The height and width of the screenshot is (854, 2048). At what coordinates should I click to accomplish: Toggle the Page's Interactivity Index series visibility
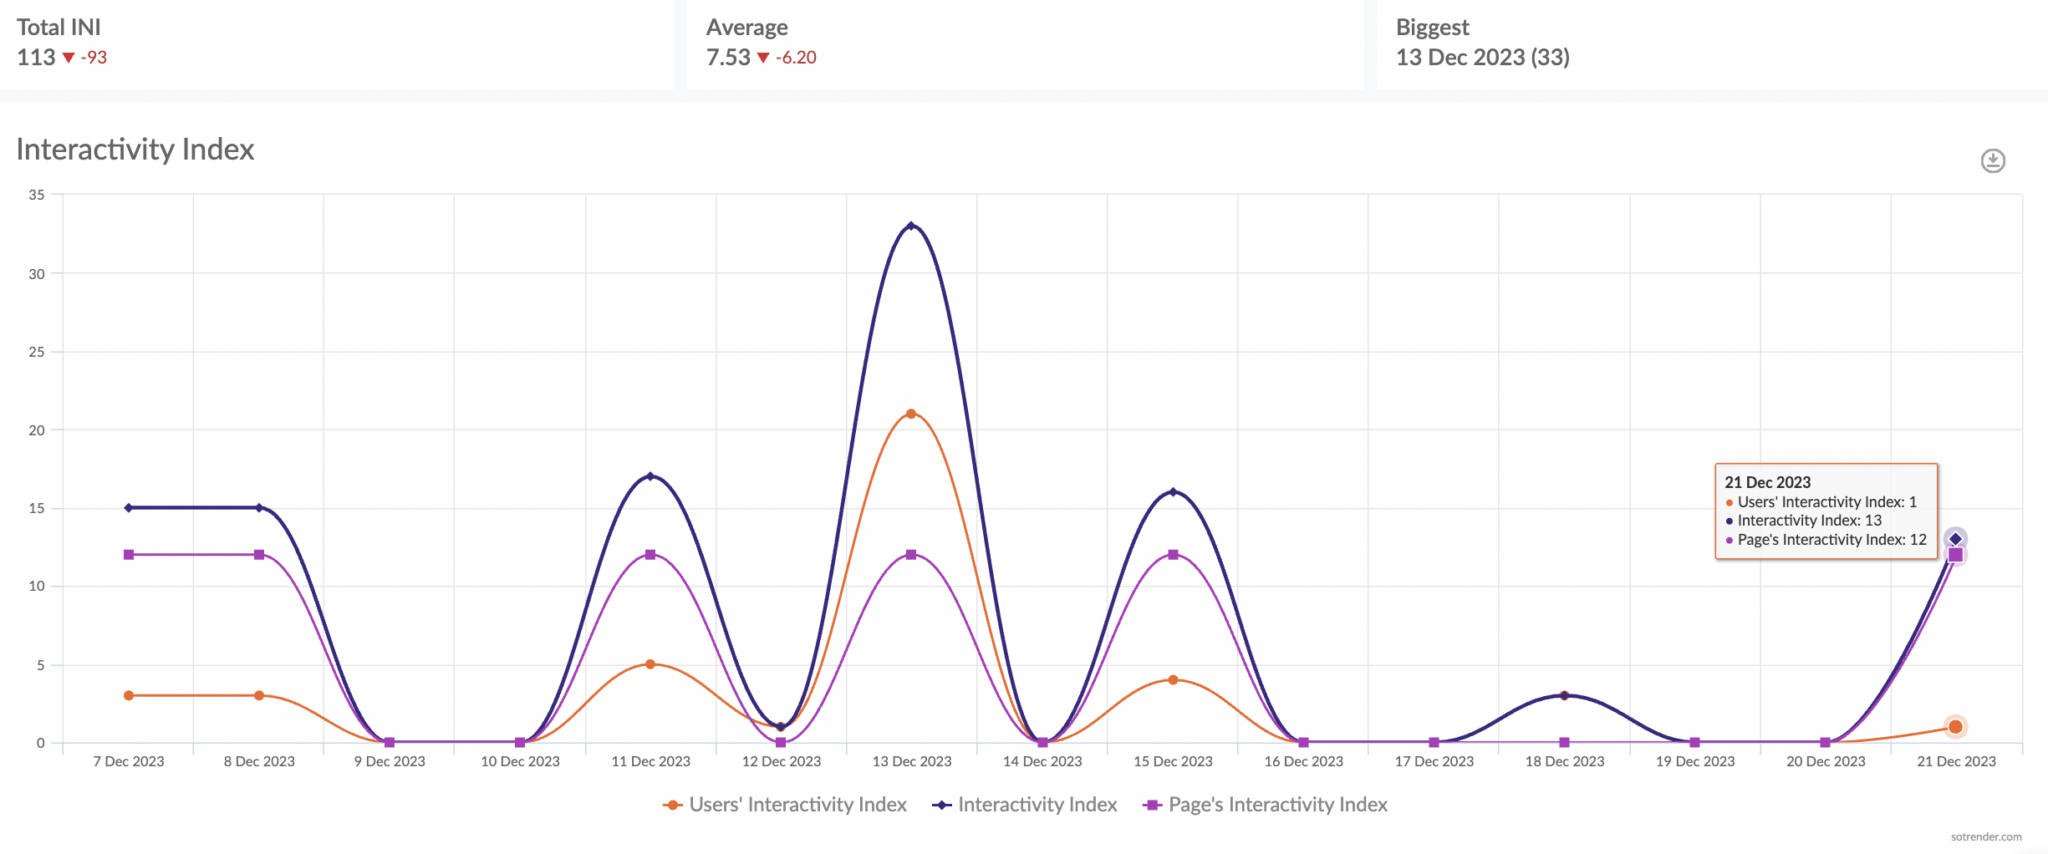click(1276, 804)
